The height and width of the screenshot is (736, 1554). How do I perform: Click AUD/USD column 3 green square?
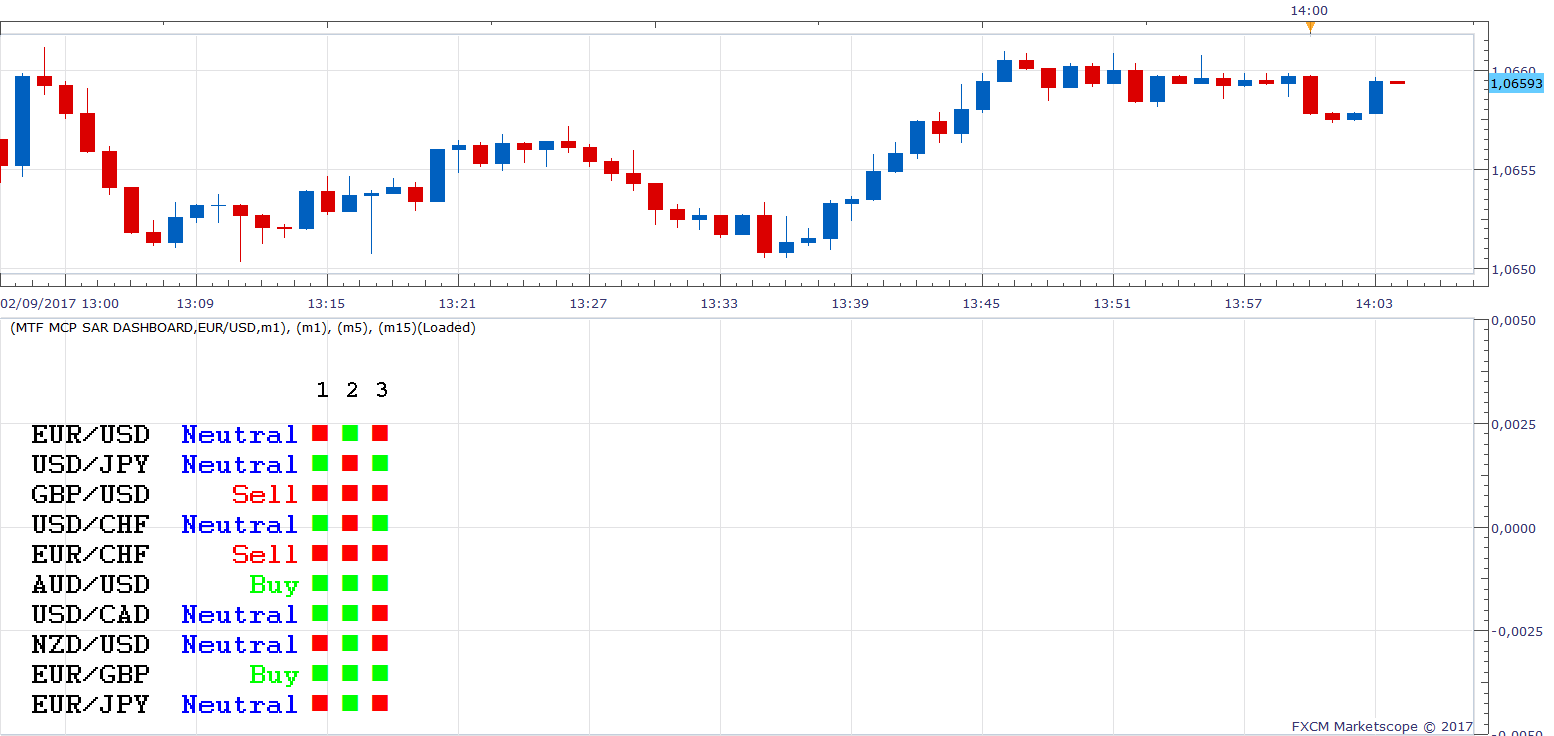380,583
